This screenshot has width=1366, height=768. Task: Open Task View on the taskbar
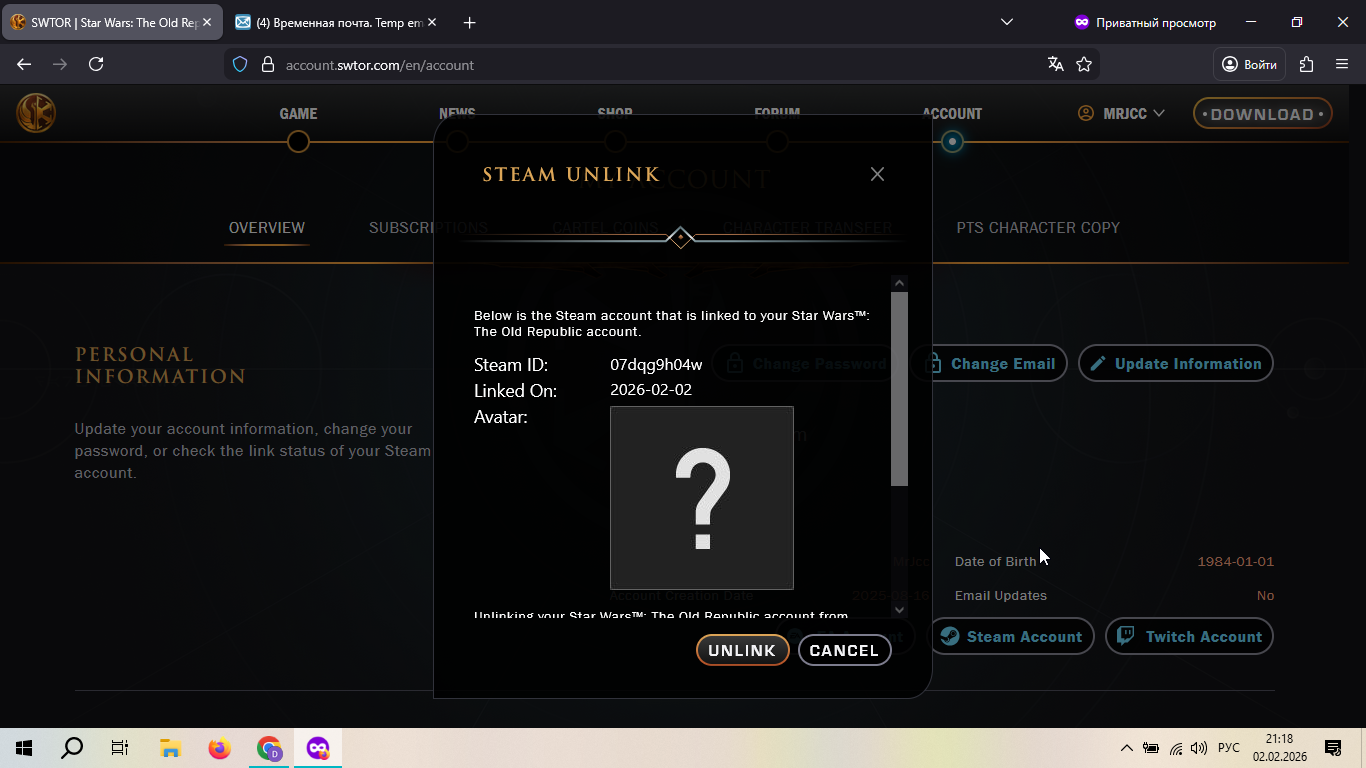click(120, 748)
